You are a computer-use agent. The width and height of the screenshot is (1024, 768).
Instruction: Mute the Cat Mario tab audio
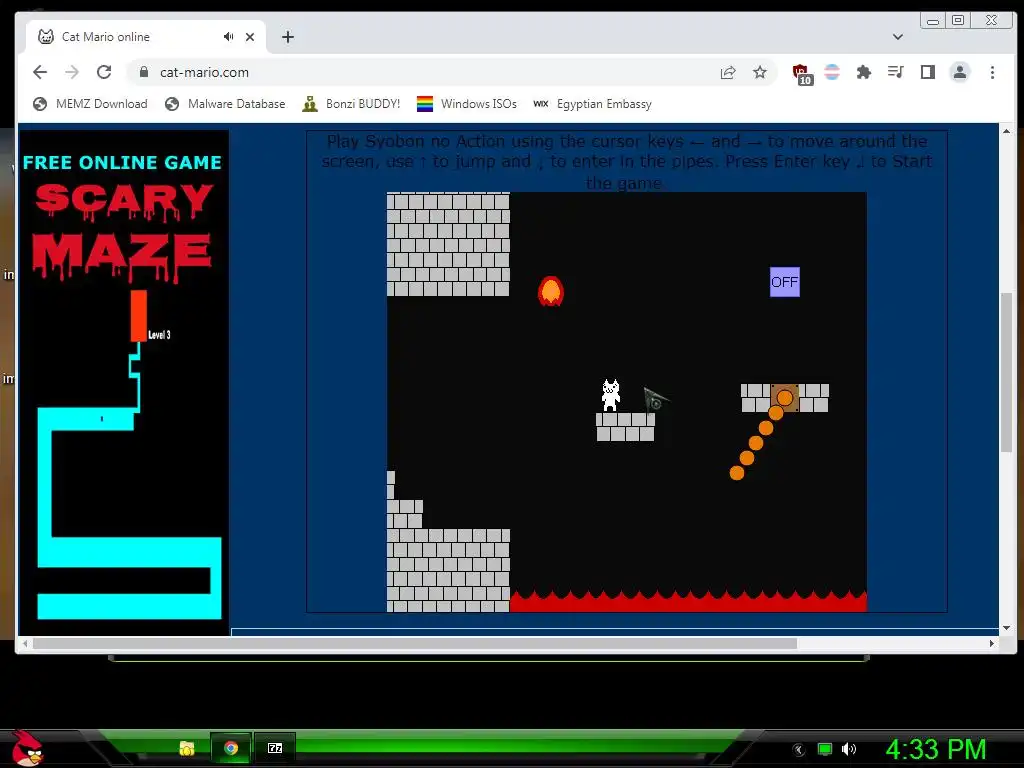pos(228,37)
